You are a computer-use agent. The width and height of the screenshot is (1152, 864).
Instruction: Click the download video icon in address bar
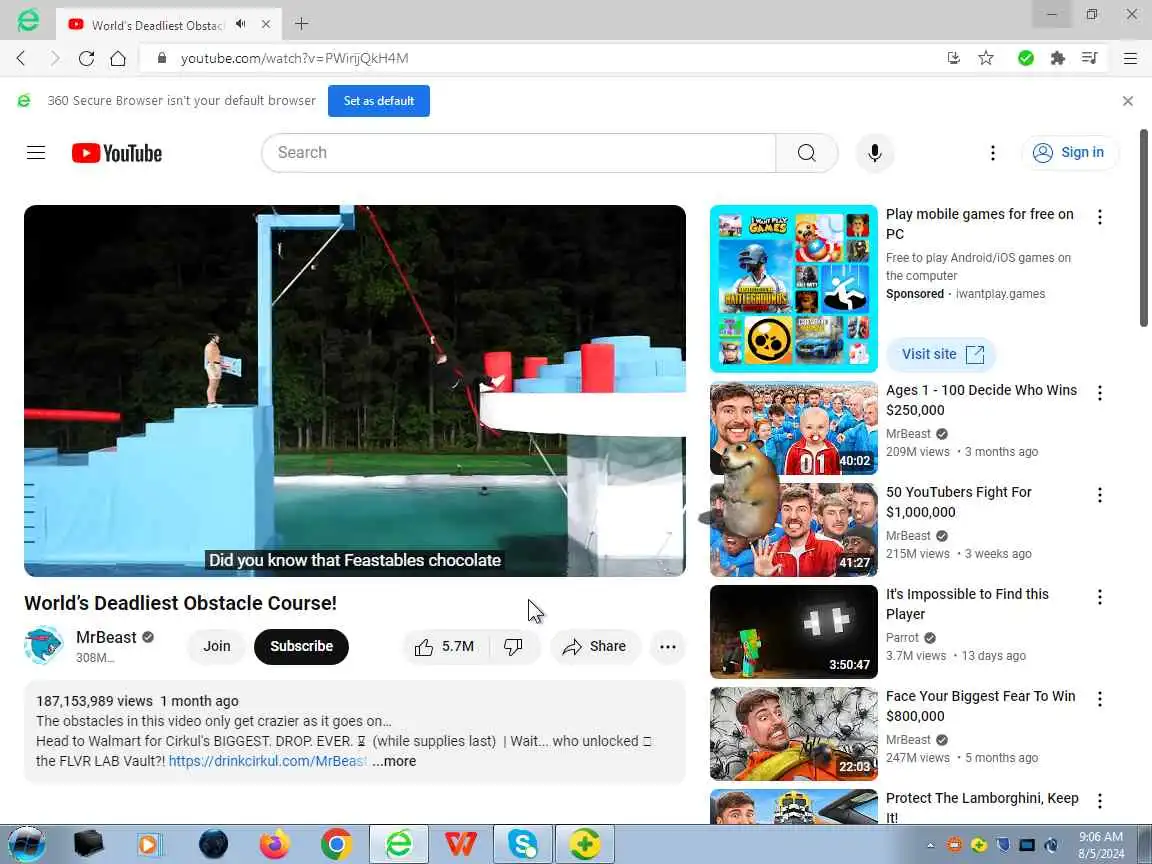point(954,58)
